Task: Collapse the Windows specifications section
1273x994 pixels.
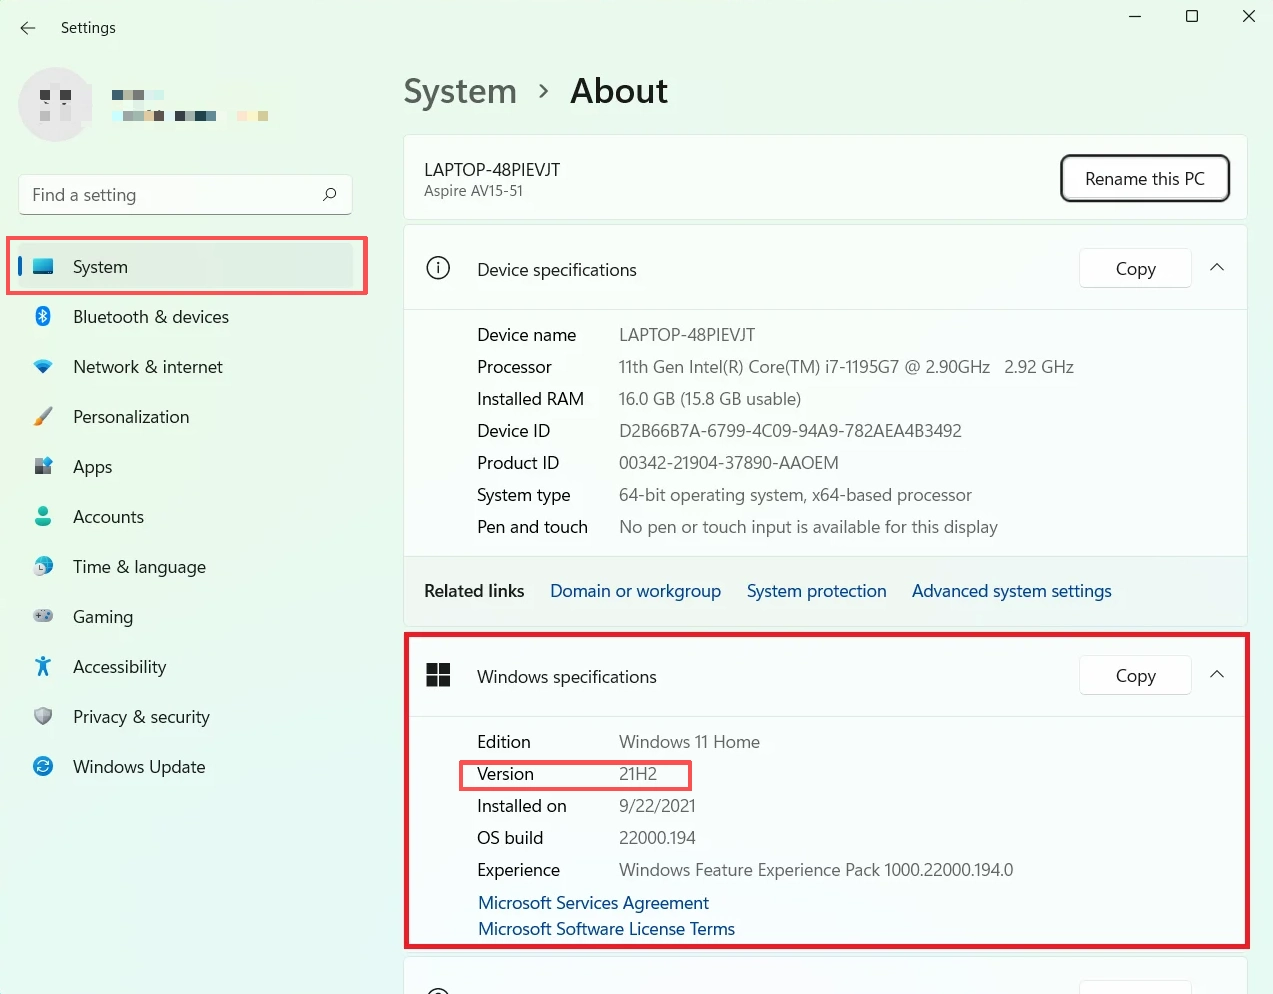Action: (x=1217, y=675)
